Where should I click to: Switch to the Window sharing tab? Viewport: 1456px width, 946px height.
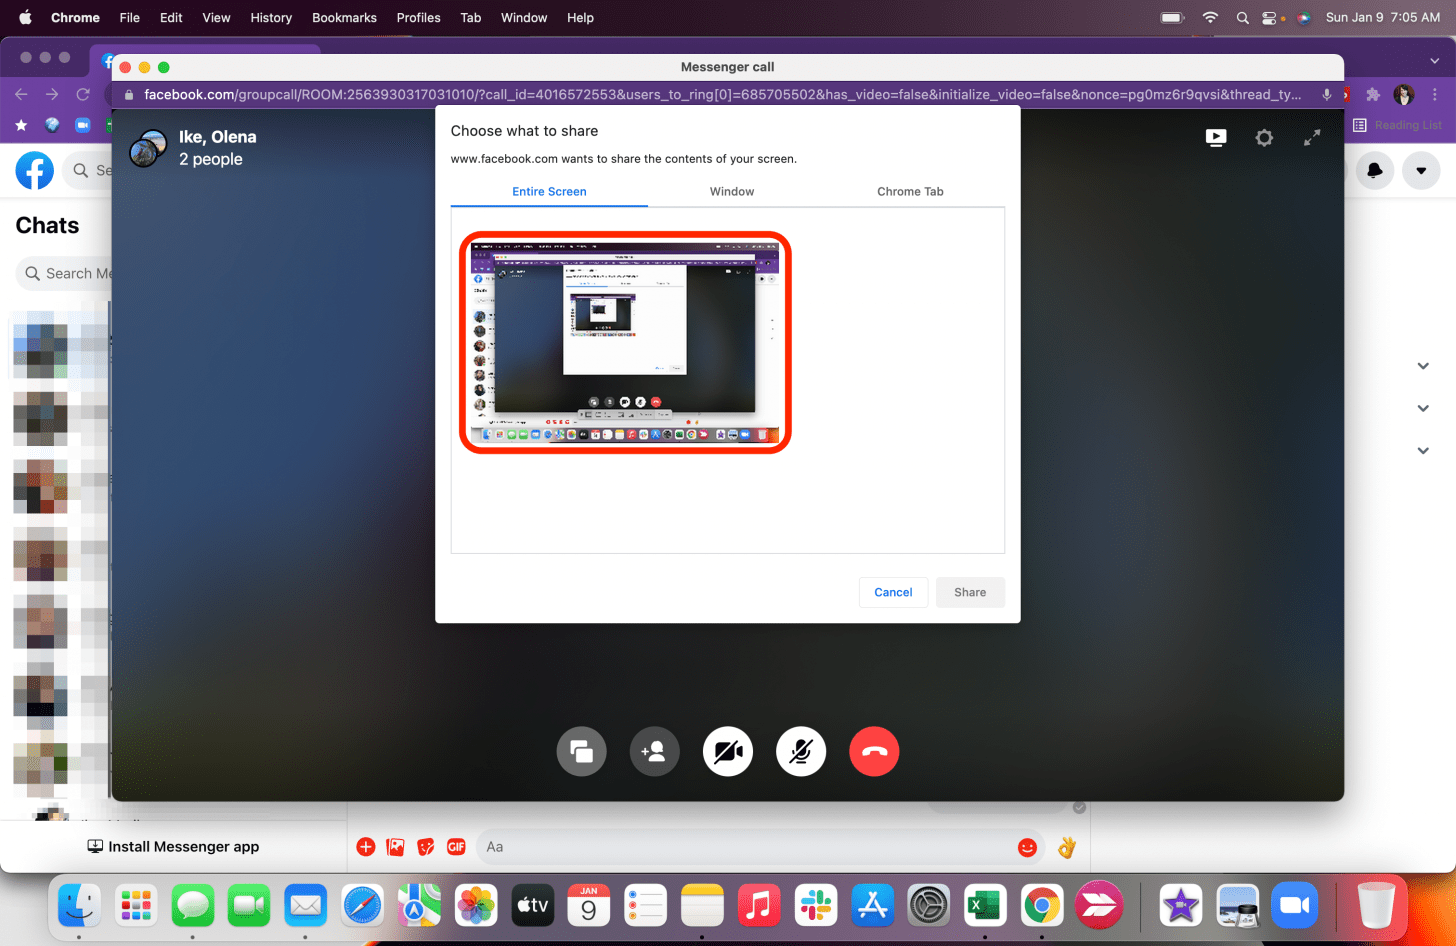click(731, 191)
